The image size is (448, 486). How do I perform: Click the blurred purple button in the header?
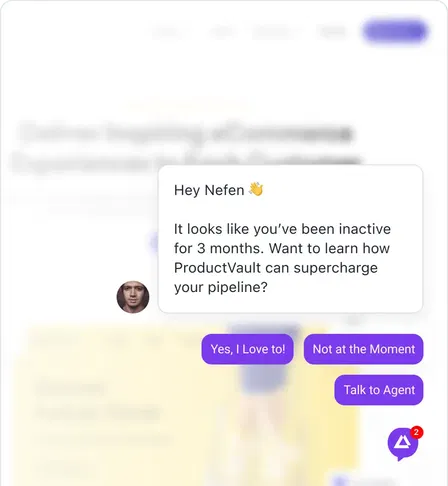(x=395, y=32)
